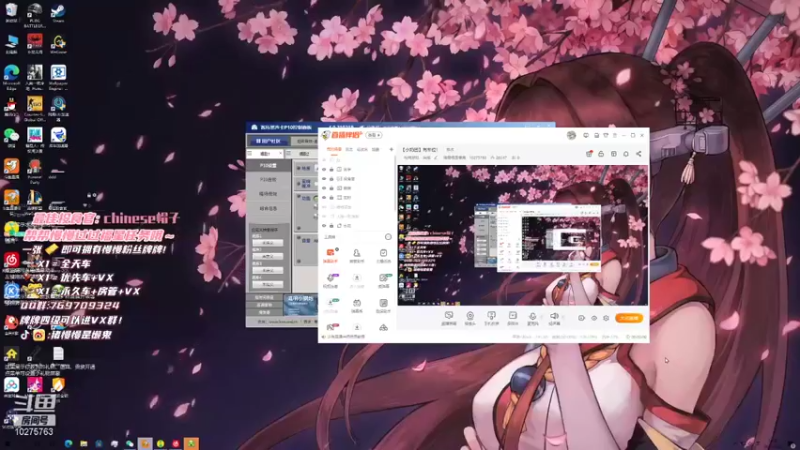The image size is (800, 450).
Task: Click the streaming companion taskbar icon
Action: point(145,444)
